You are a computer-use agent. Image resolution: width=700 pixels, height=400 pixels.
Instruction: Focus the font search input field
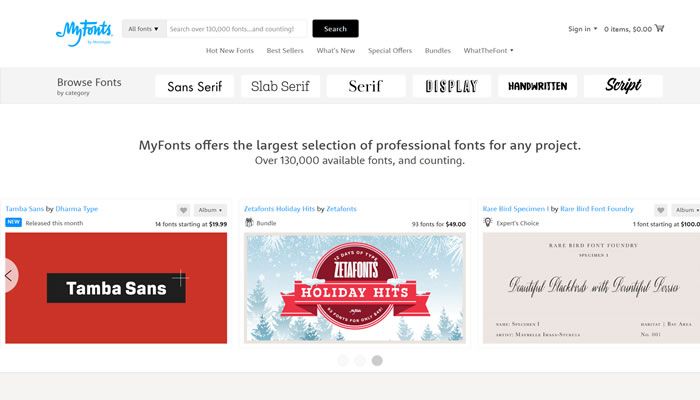[x=237, y=29]
